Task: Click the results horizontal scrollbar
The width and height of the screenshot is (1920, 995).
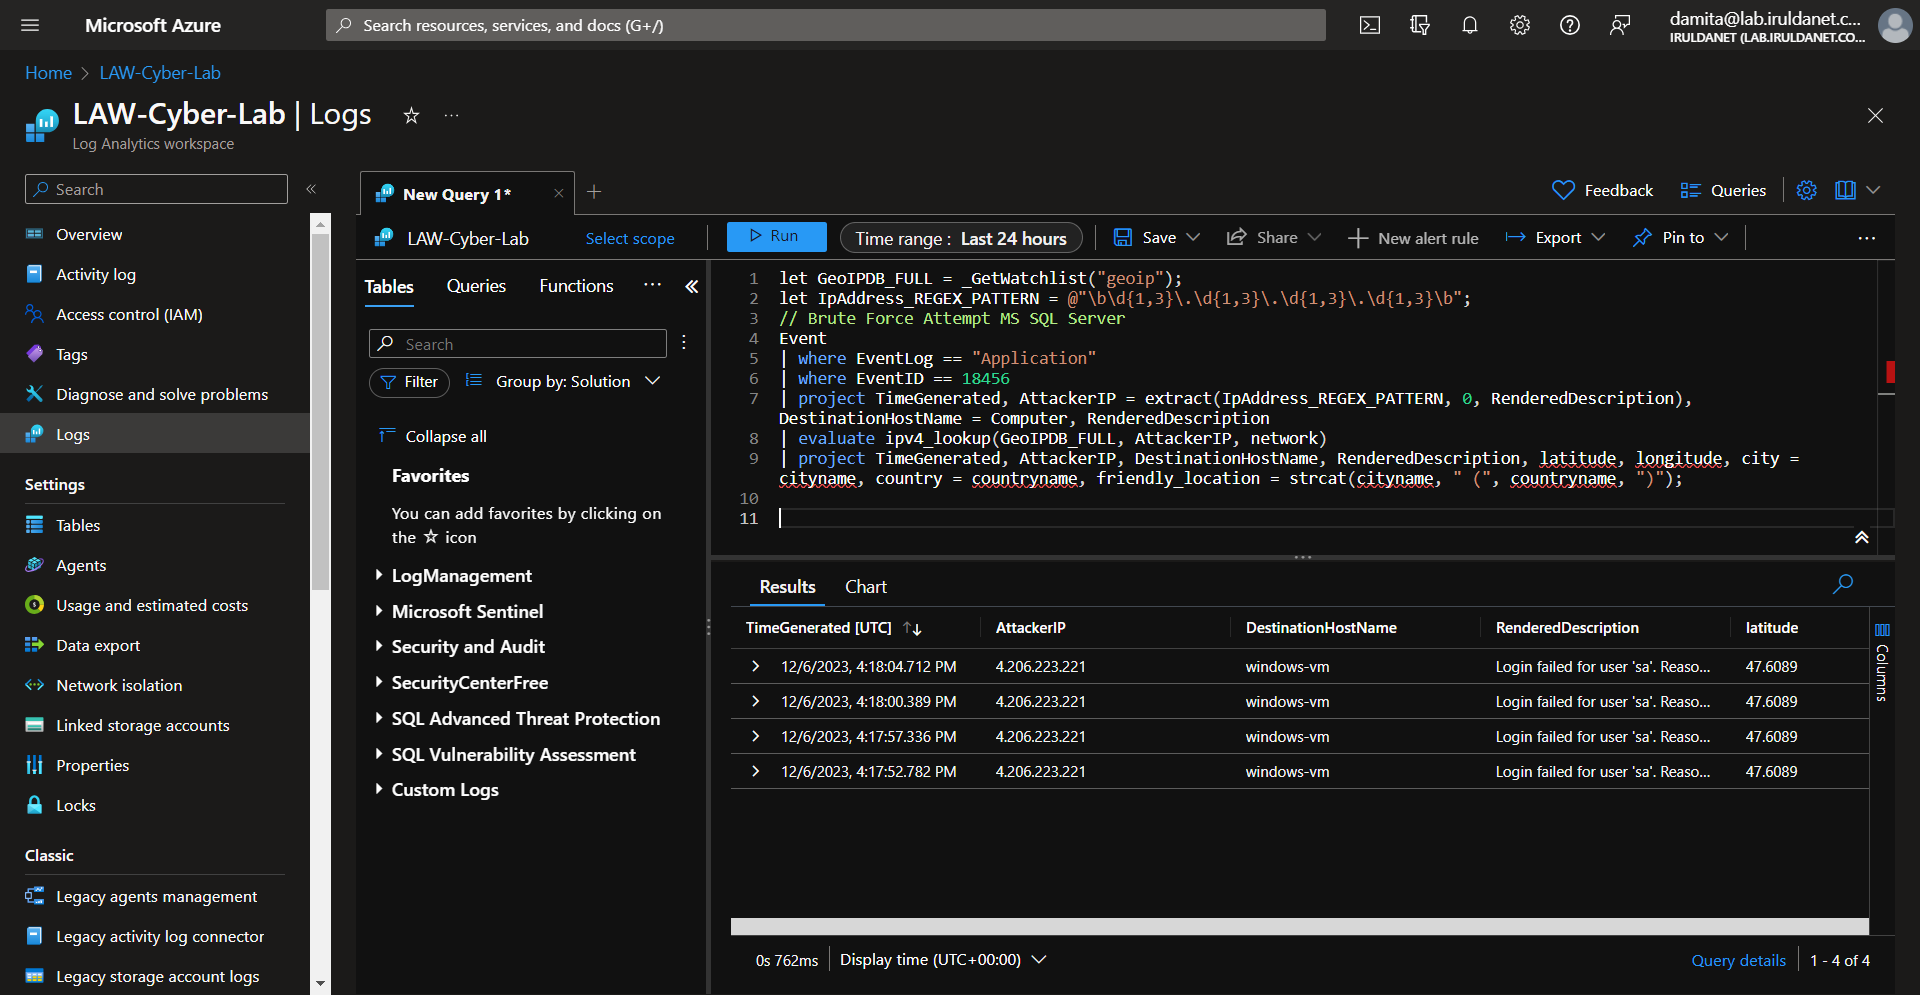Action: point(1299,927)
